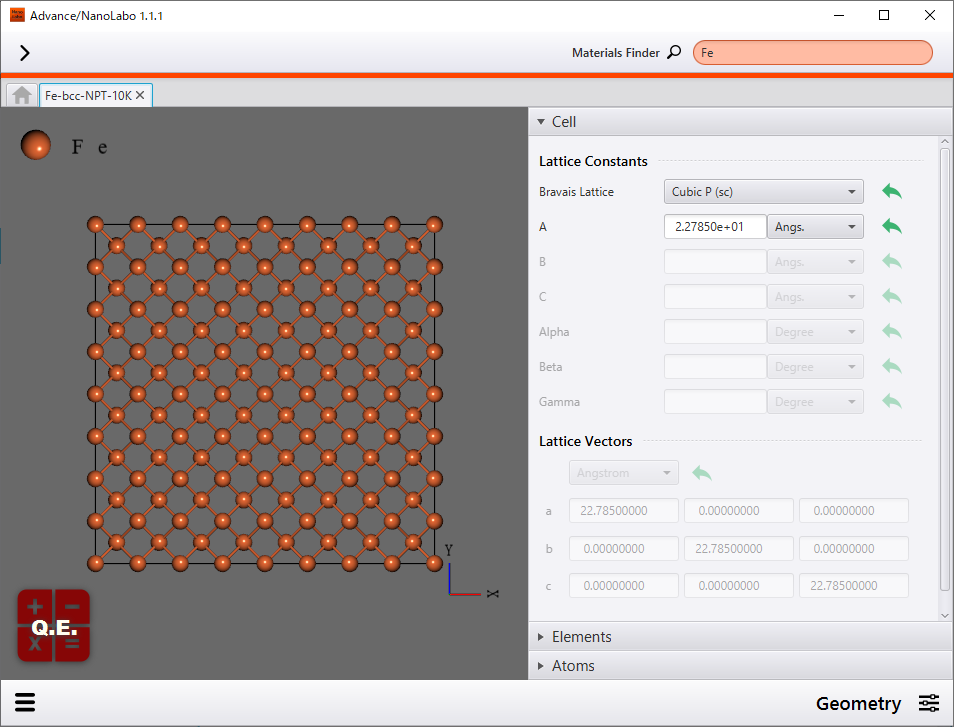The image size is (954, 727).
Task: Click the scrollbar down arrow in Cell panel
Action: (x=944, y=615)
